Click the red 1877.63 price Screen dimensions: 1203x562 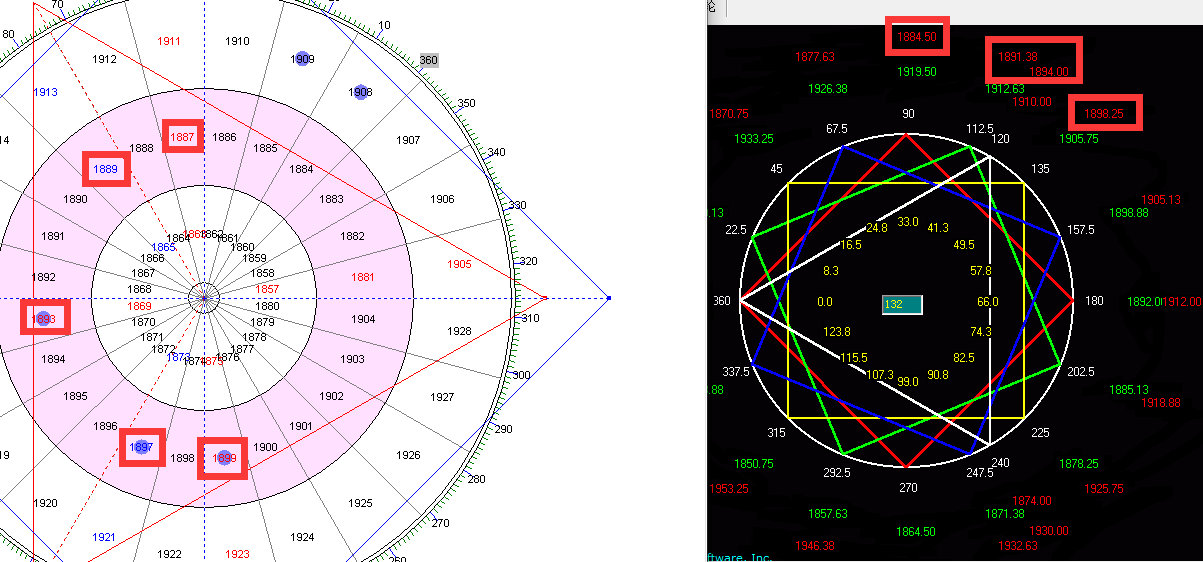tap(815, 57)
